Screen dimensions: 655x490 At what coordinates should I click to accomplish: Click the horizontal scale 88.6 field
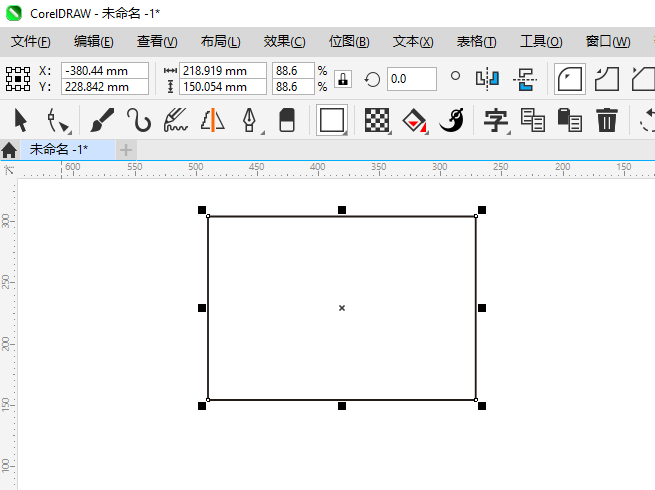(x=293, y=71)
